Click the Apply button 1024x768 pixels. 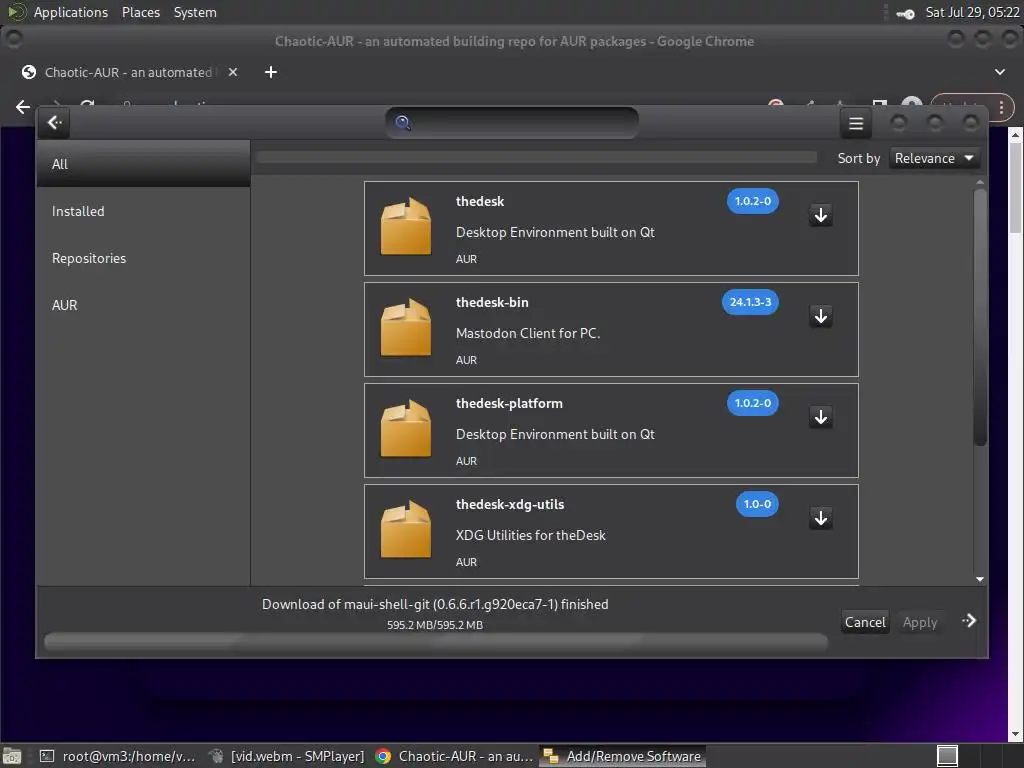920,622
